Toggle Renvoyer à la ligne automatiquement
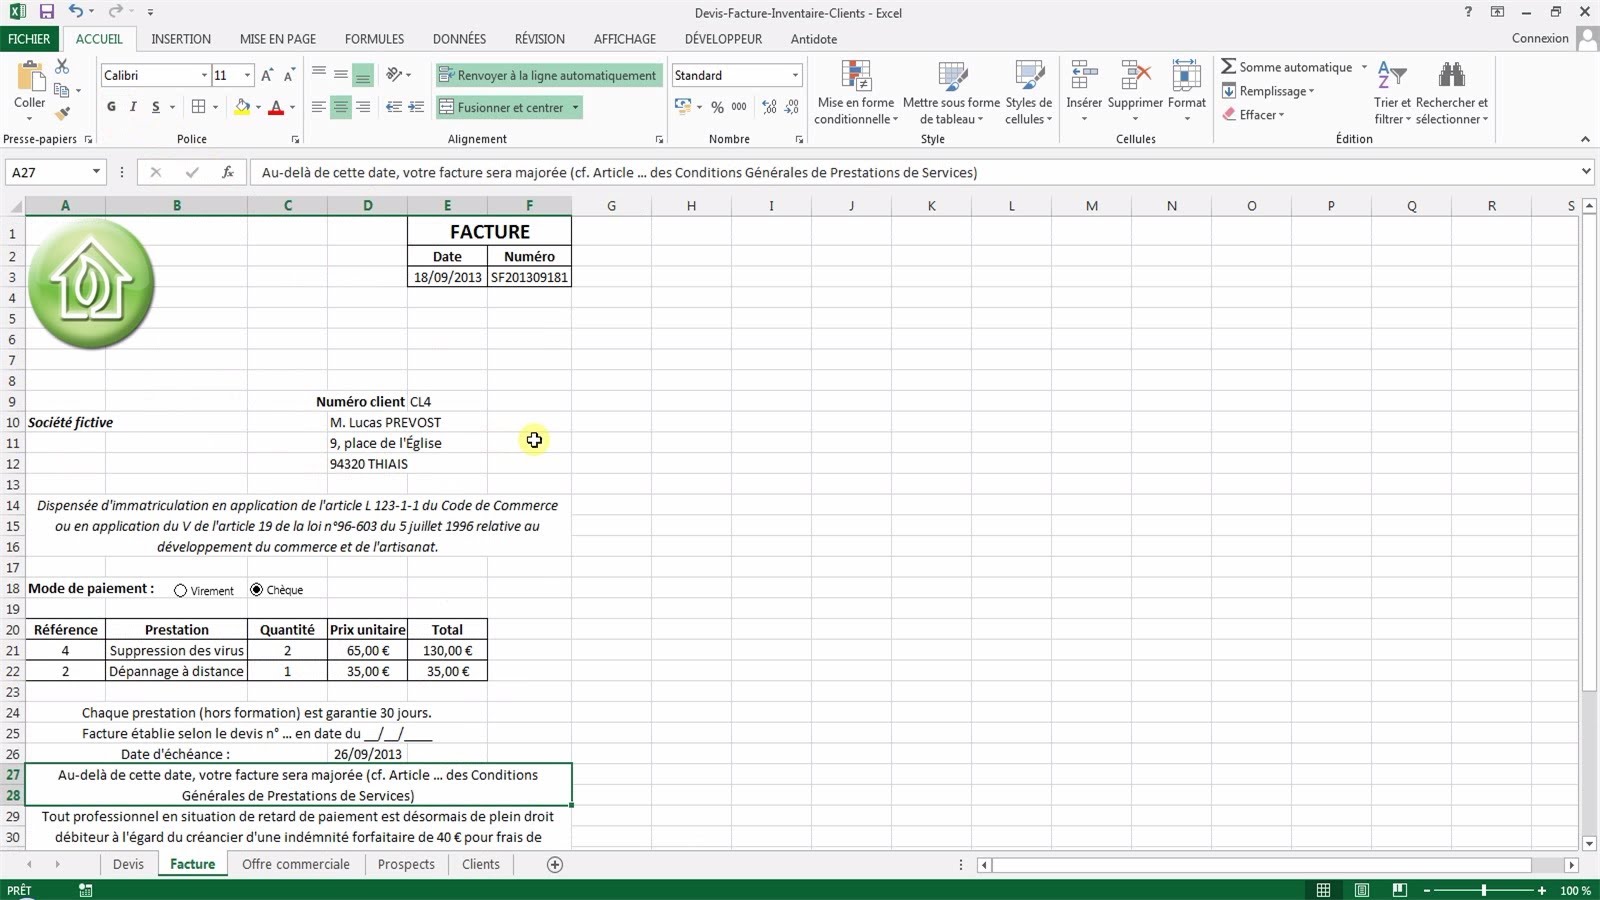The image size is (1600, 900). coord(548,75)
